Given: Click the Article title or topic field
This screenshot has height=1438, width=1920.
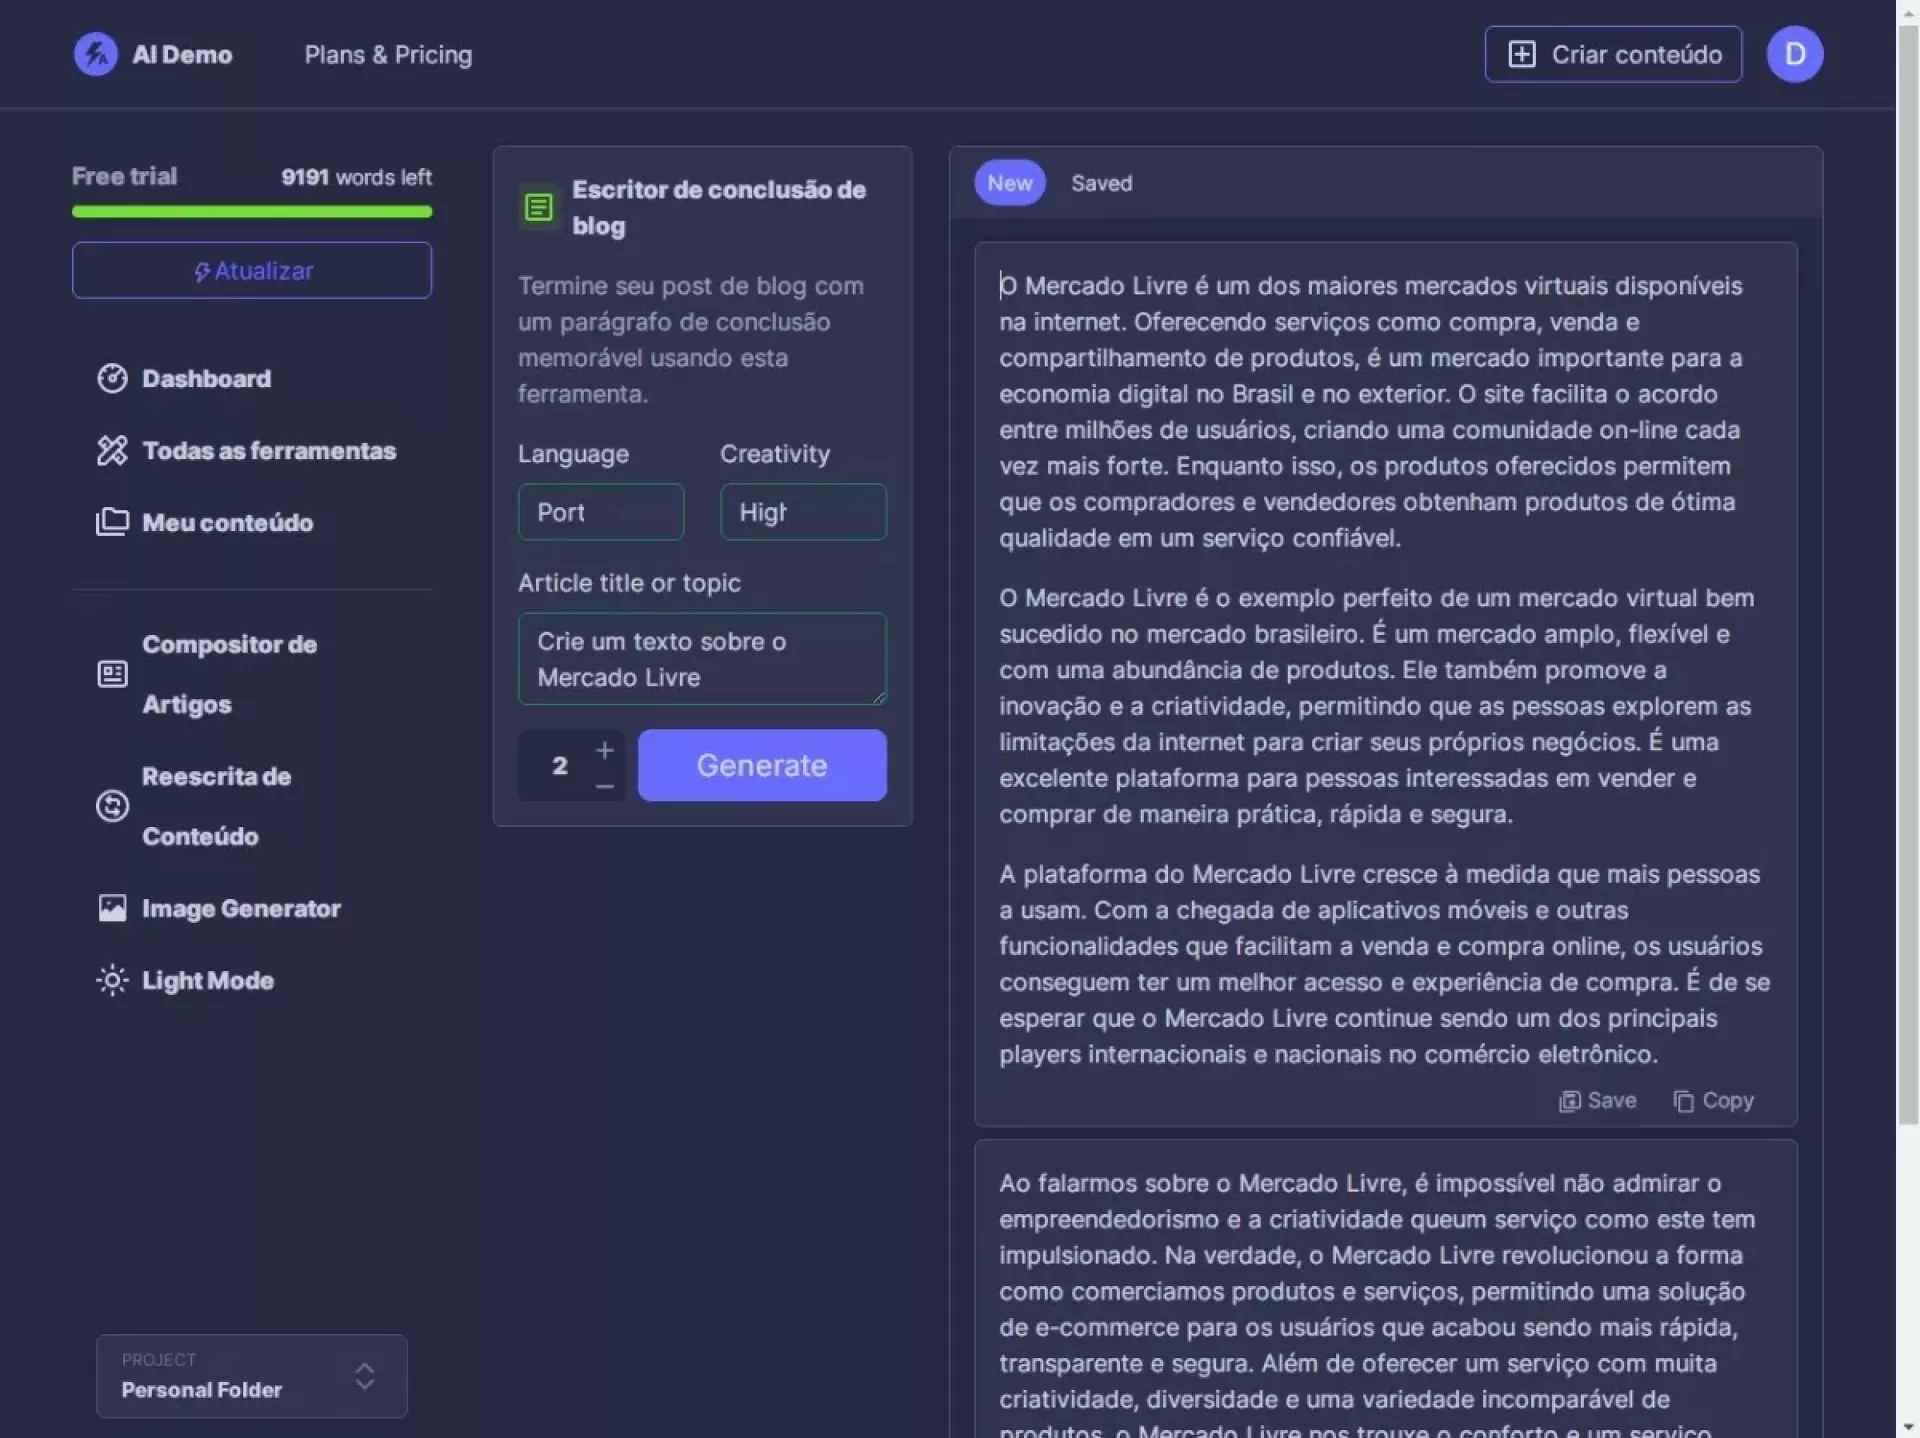Looking at the screenshot, I should (701, 659).
